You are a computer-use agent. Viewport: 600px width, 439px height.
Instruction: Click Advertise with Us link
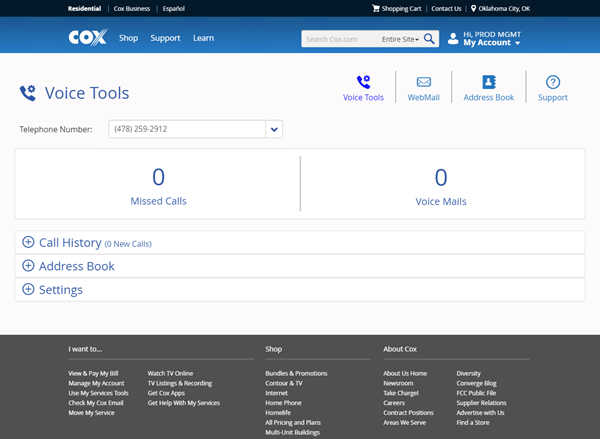point(480,413)
